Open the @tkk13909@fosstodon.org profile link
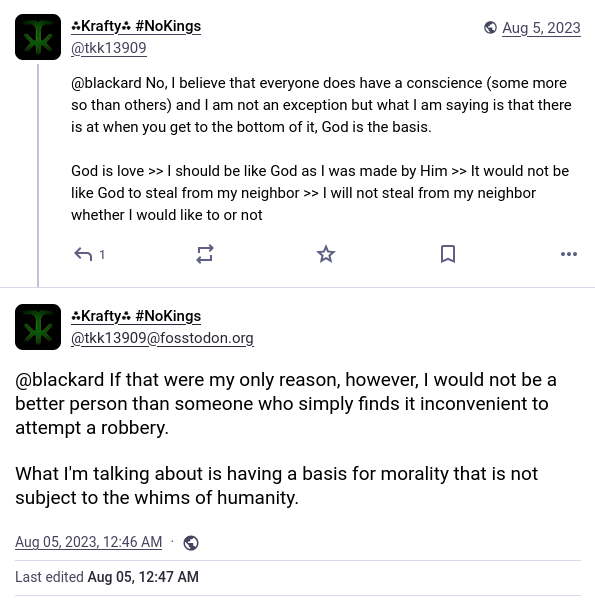This screenshot has width=595, height=600. tap(162, 338)
